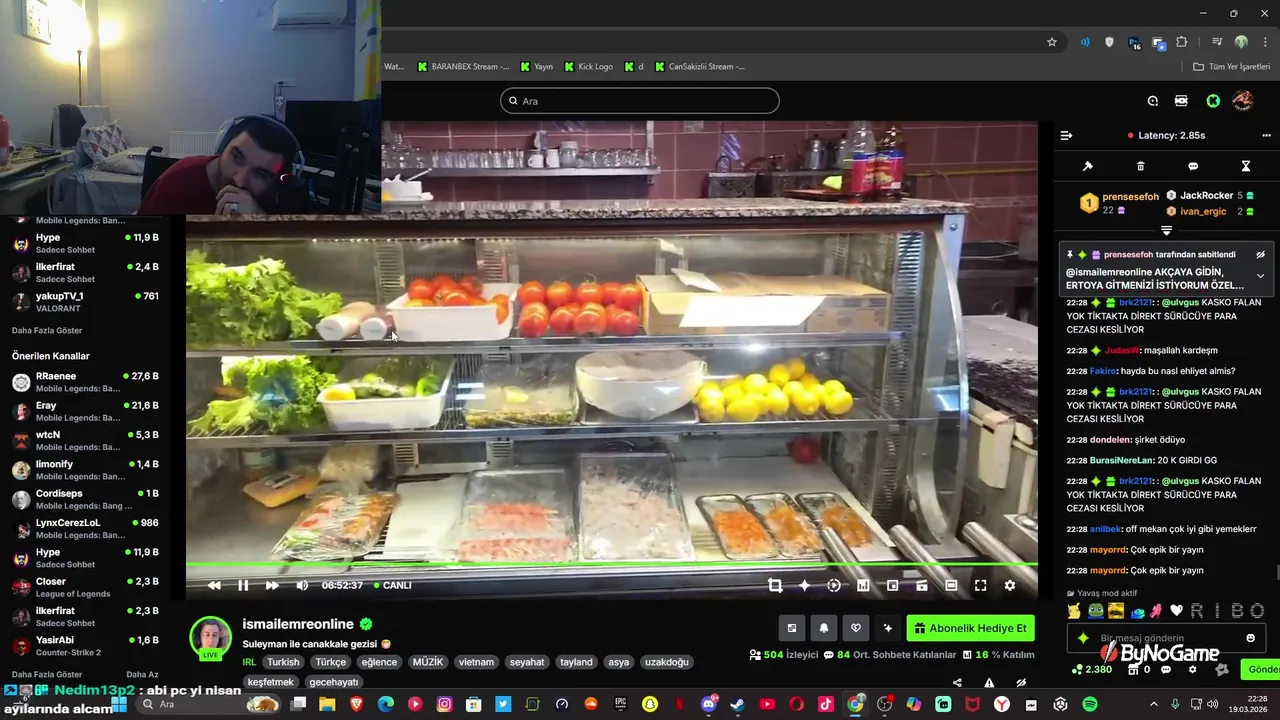The height and width of the screenshot is (720, 1280).
Task: Open Discord from the Windows taskbar
Action: tap(709, 704)
